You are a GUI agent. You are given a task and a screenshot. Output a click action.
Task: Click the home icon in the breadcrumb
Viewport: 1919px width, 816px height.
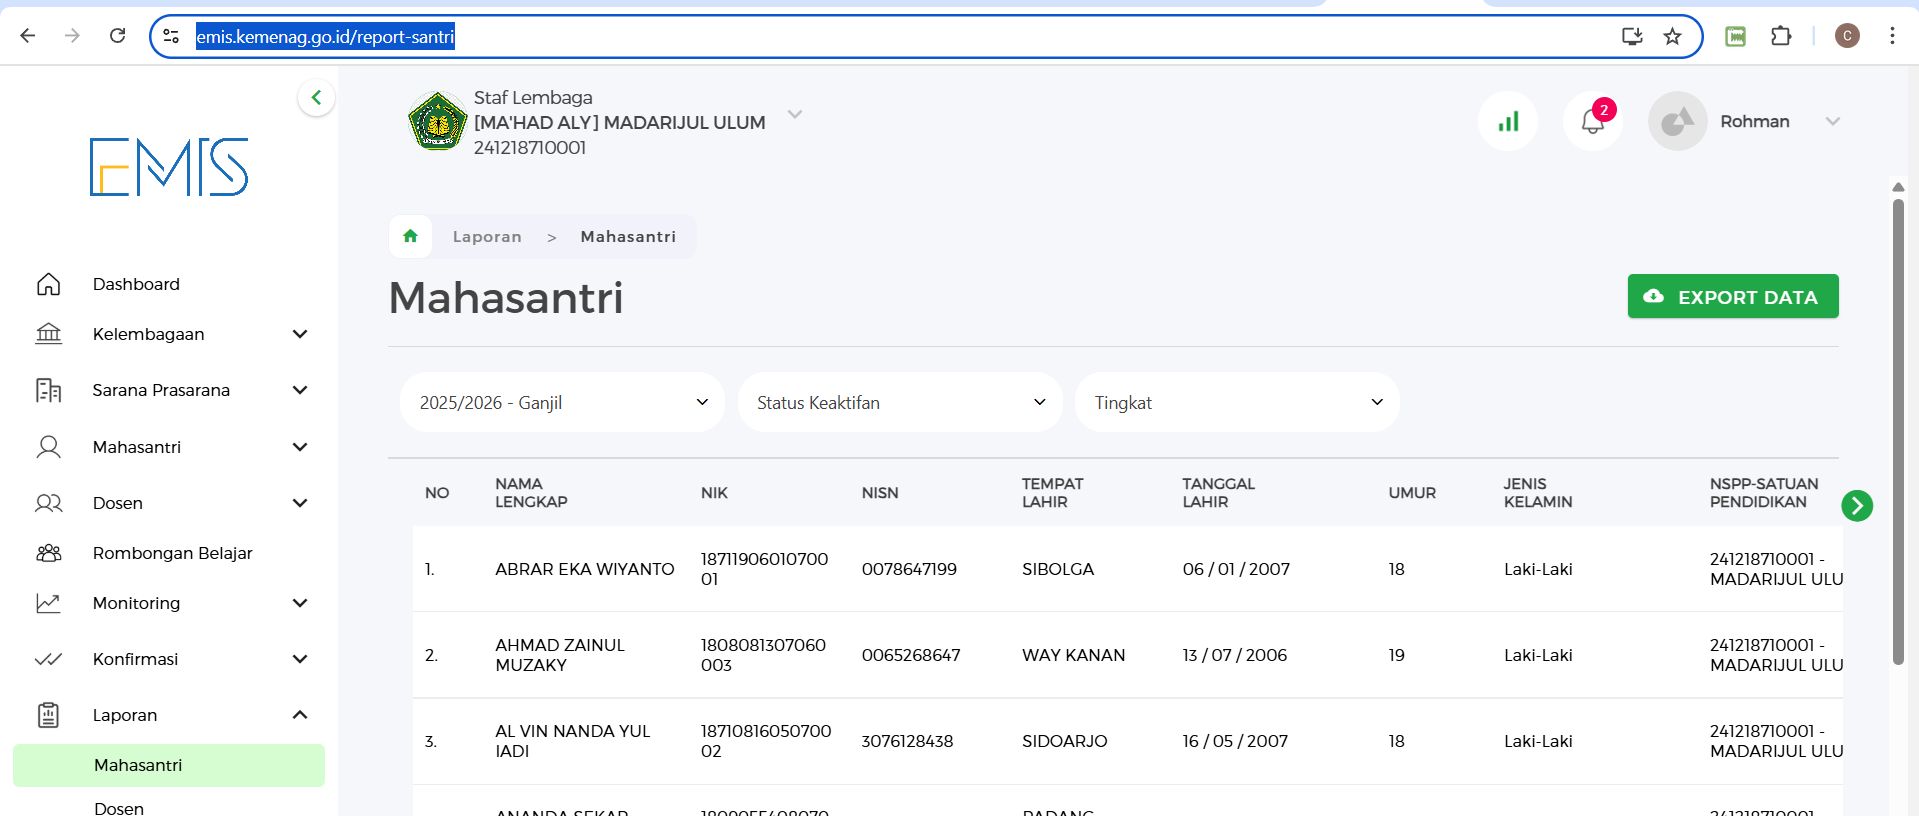(x=410, y=237)
